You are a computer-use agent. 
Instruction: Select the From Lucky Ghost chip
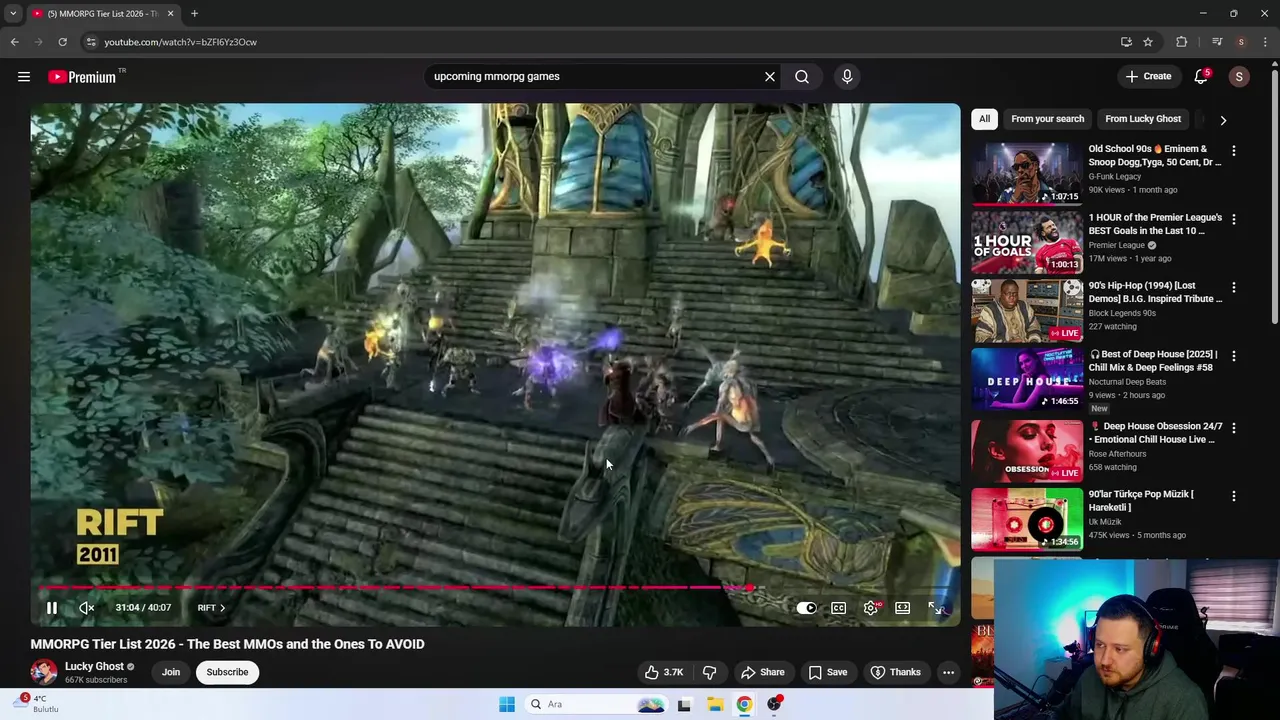1143,119
